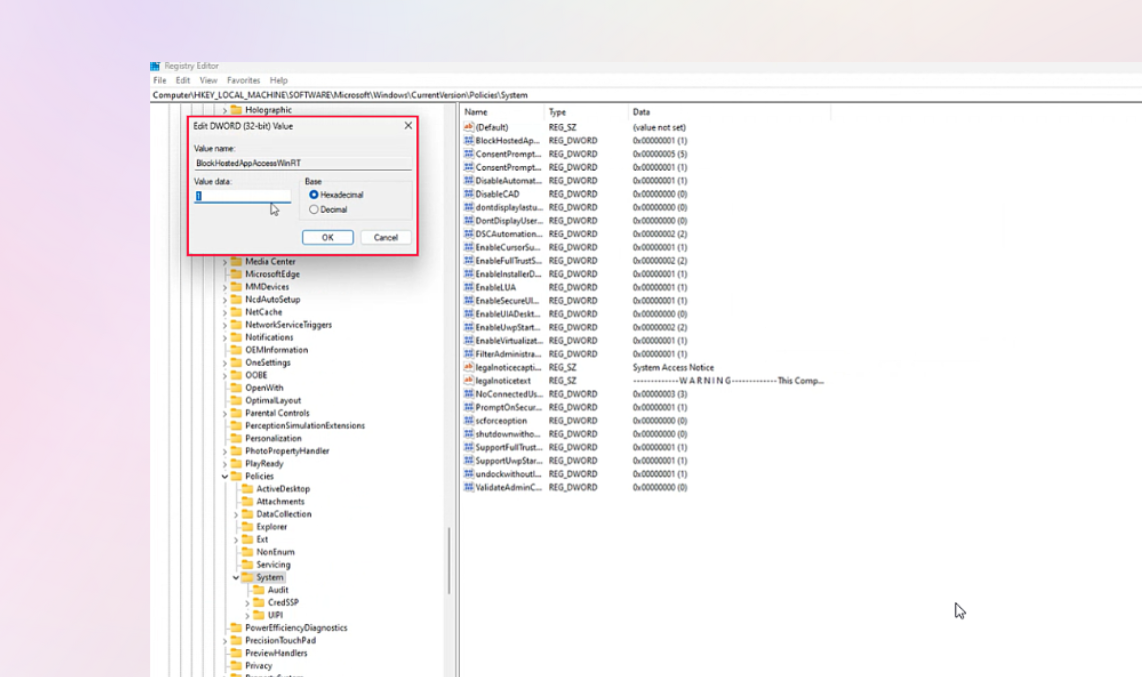Open the View menu

(x=208, y=80)
